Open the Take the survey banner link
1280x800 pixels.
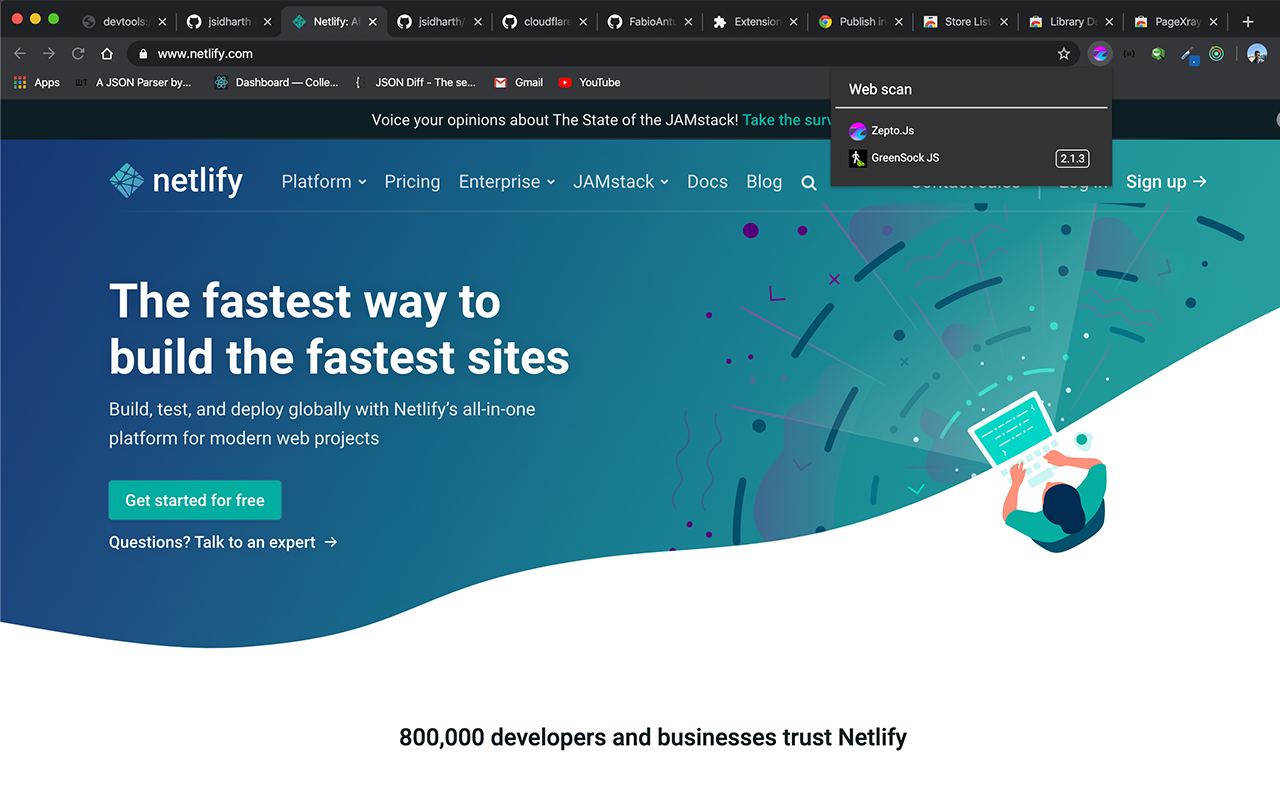(x=787, y=120)
